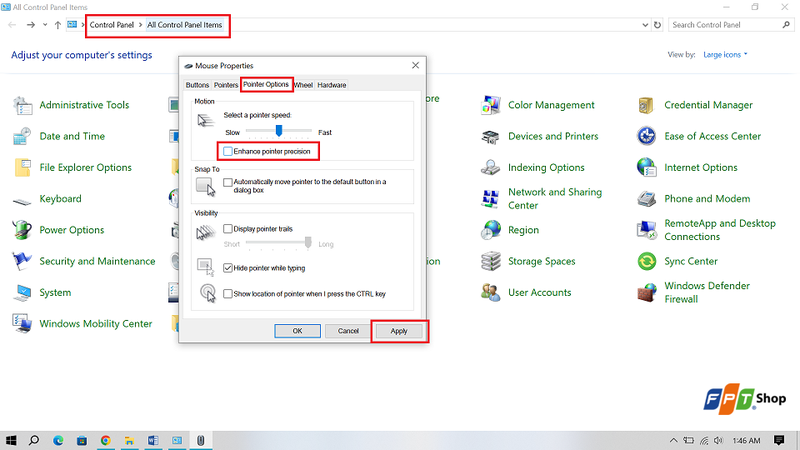Open the Indexing Options icon
This screenshot has height=450, width=800.
[x=491, y=167]
